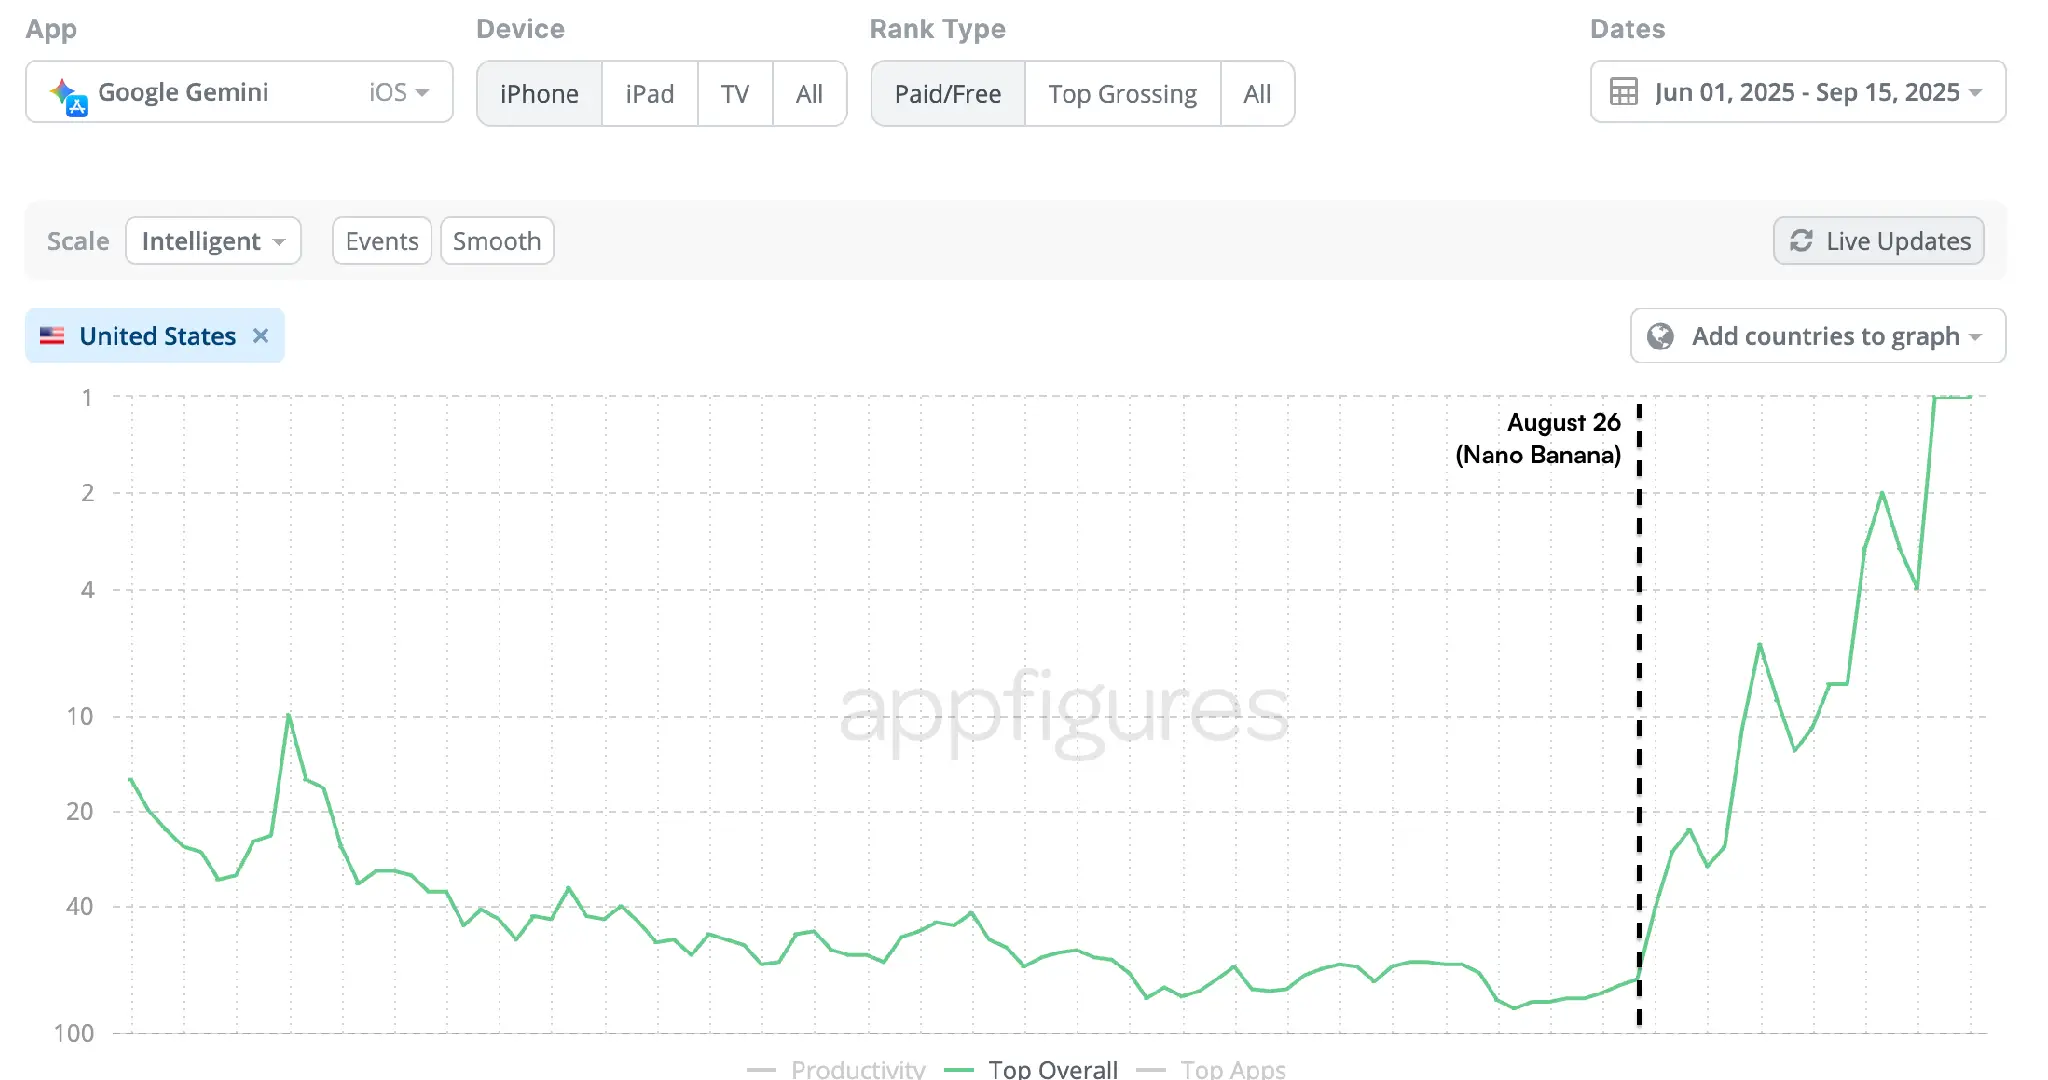
Task: Switch to Top Grossing rank type
Action: coord(1122,94)
